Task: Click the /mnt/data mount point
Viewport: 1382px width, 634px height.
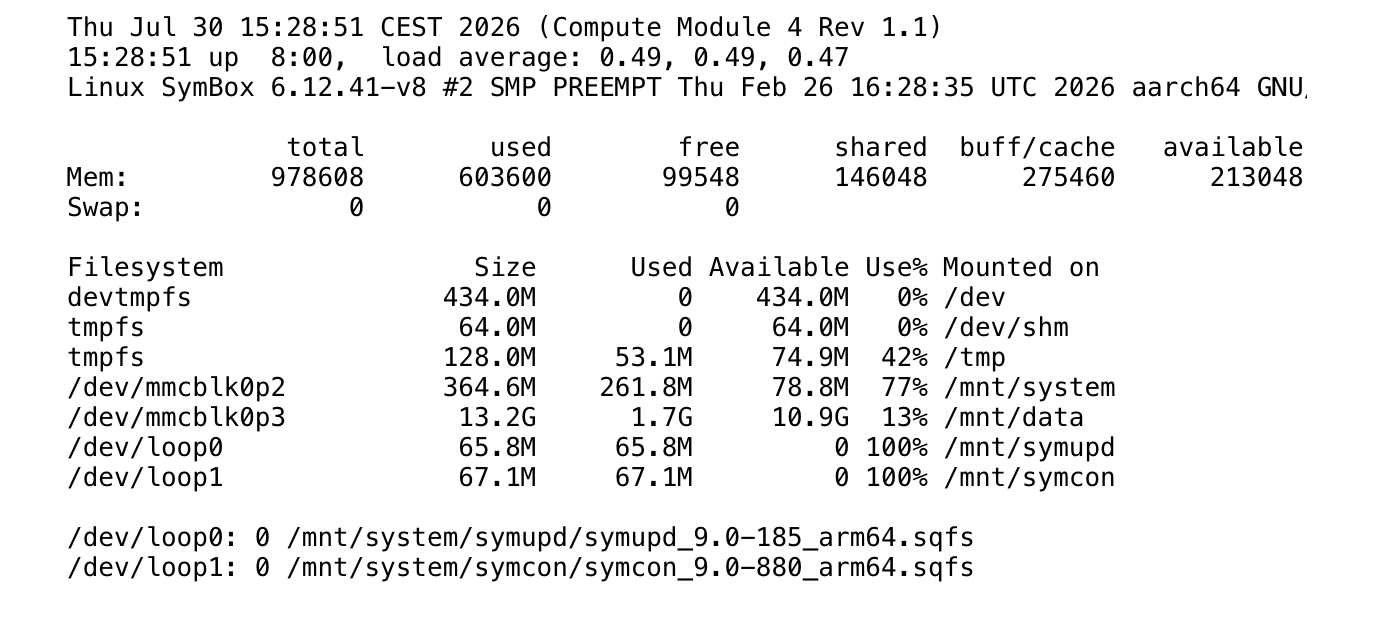Action: [1013, 418]
